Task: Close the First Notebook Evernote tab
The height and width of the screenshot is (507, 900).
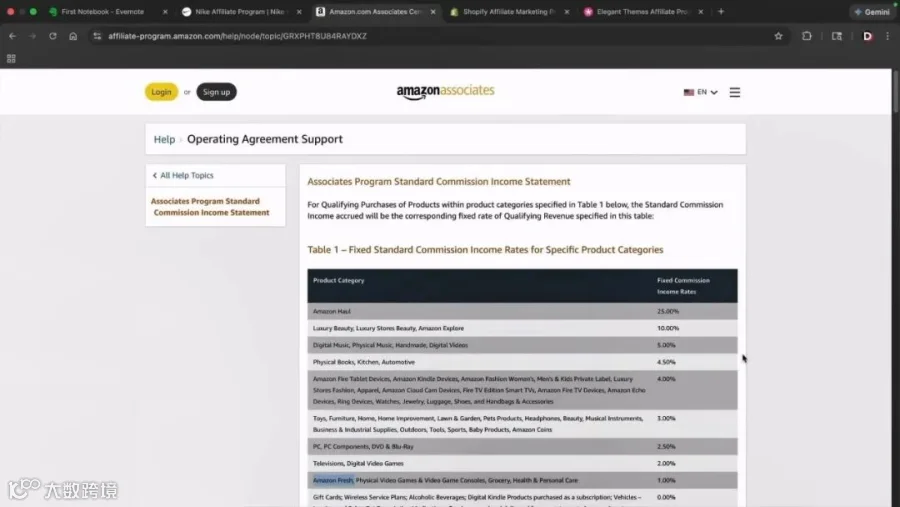Action: (x=165, y=11)
